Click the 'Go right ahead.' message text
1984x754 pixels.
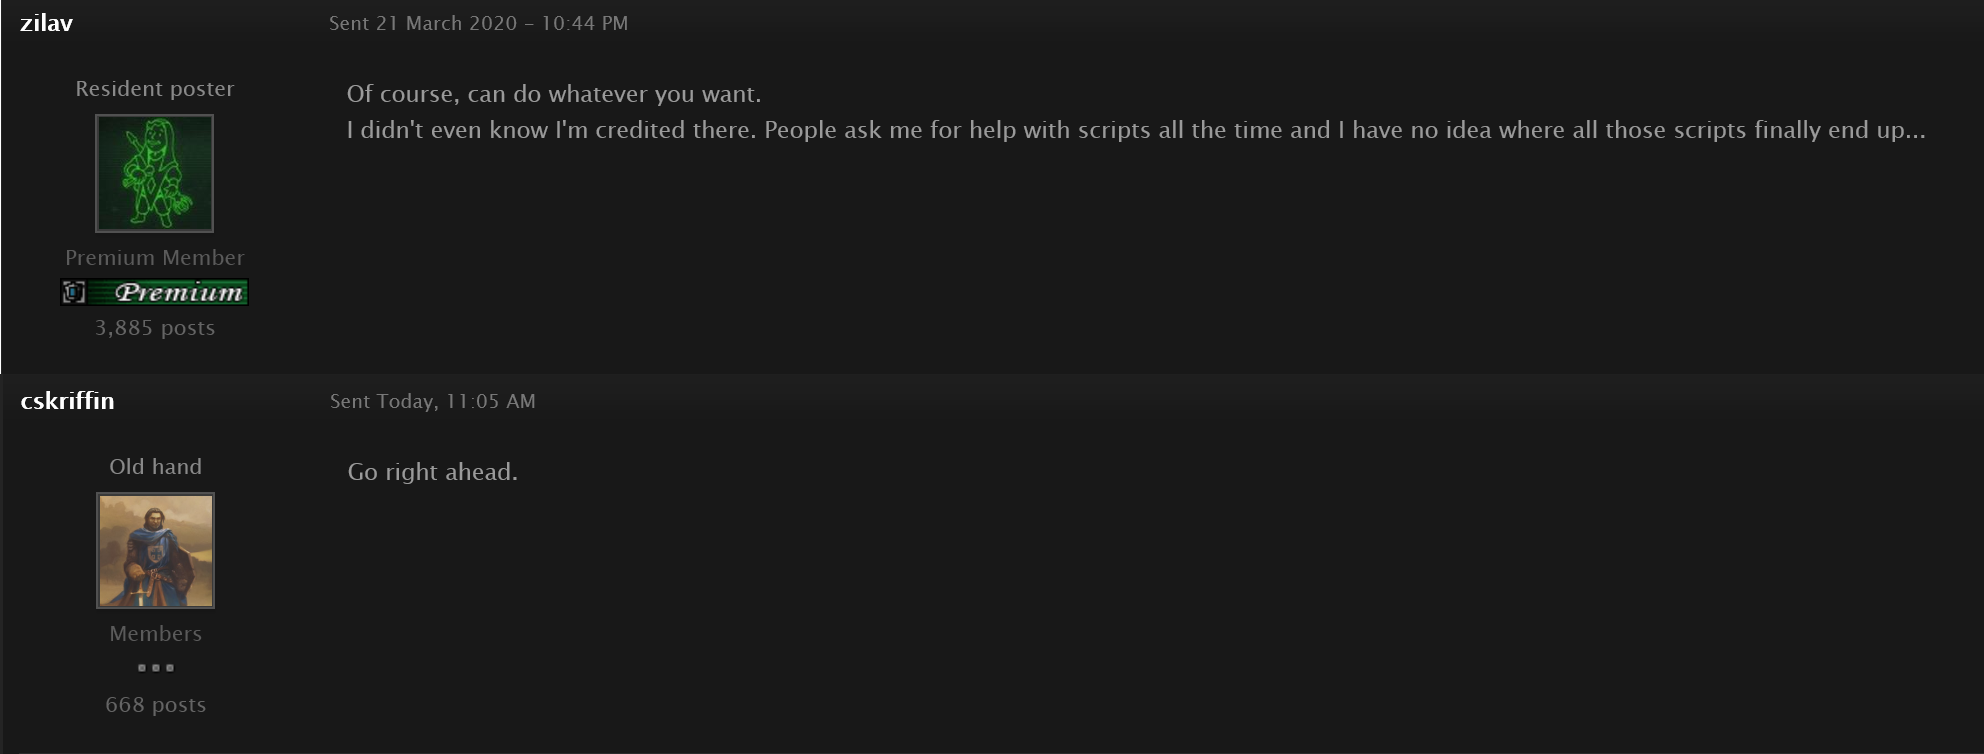432,472
